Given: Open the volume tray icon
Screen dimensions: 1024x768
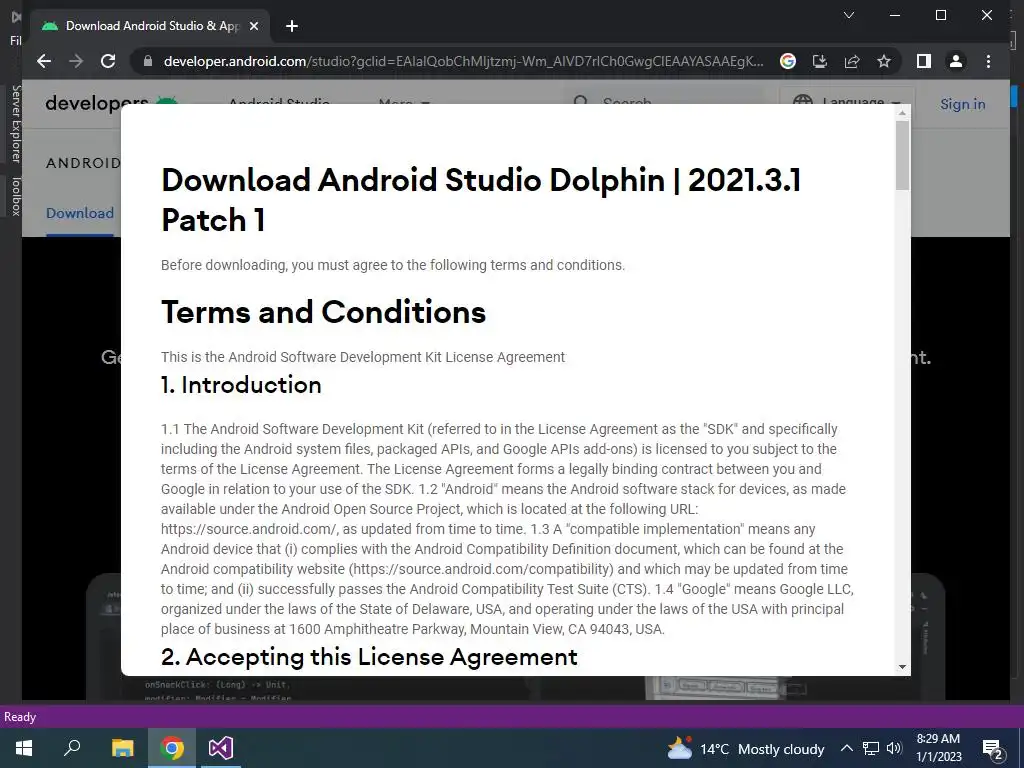Looking at the screenshot, I should pyautogui.click(x=894, y=748).
